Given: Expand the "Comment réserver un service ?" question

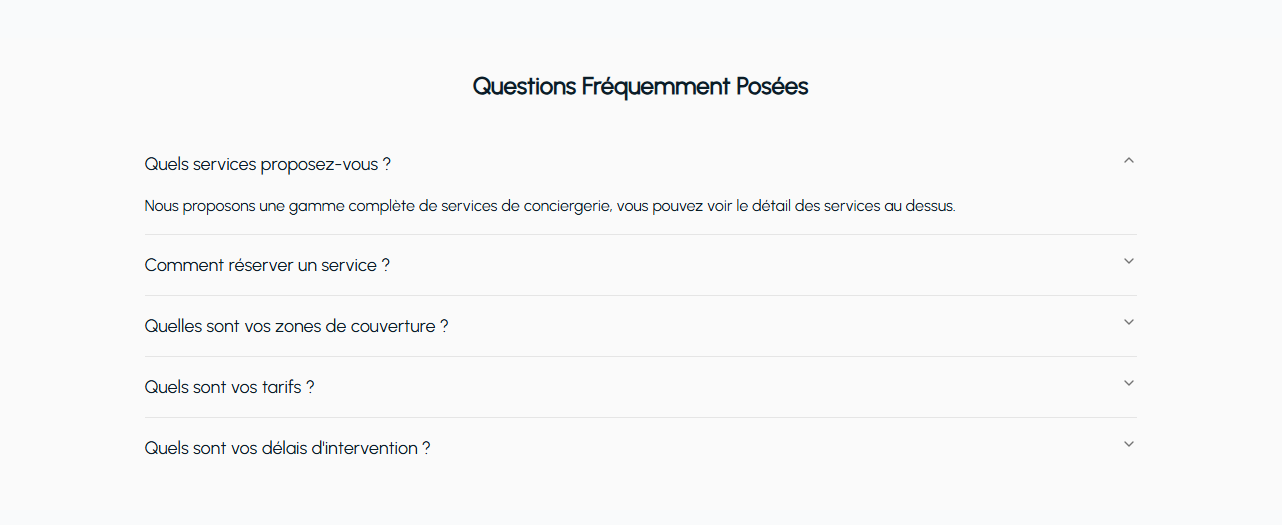Looking at the screenshot, I should click(267, 265).
